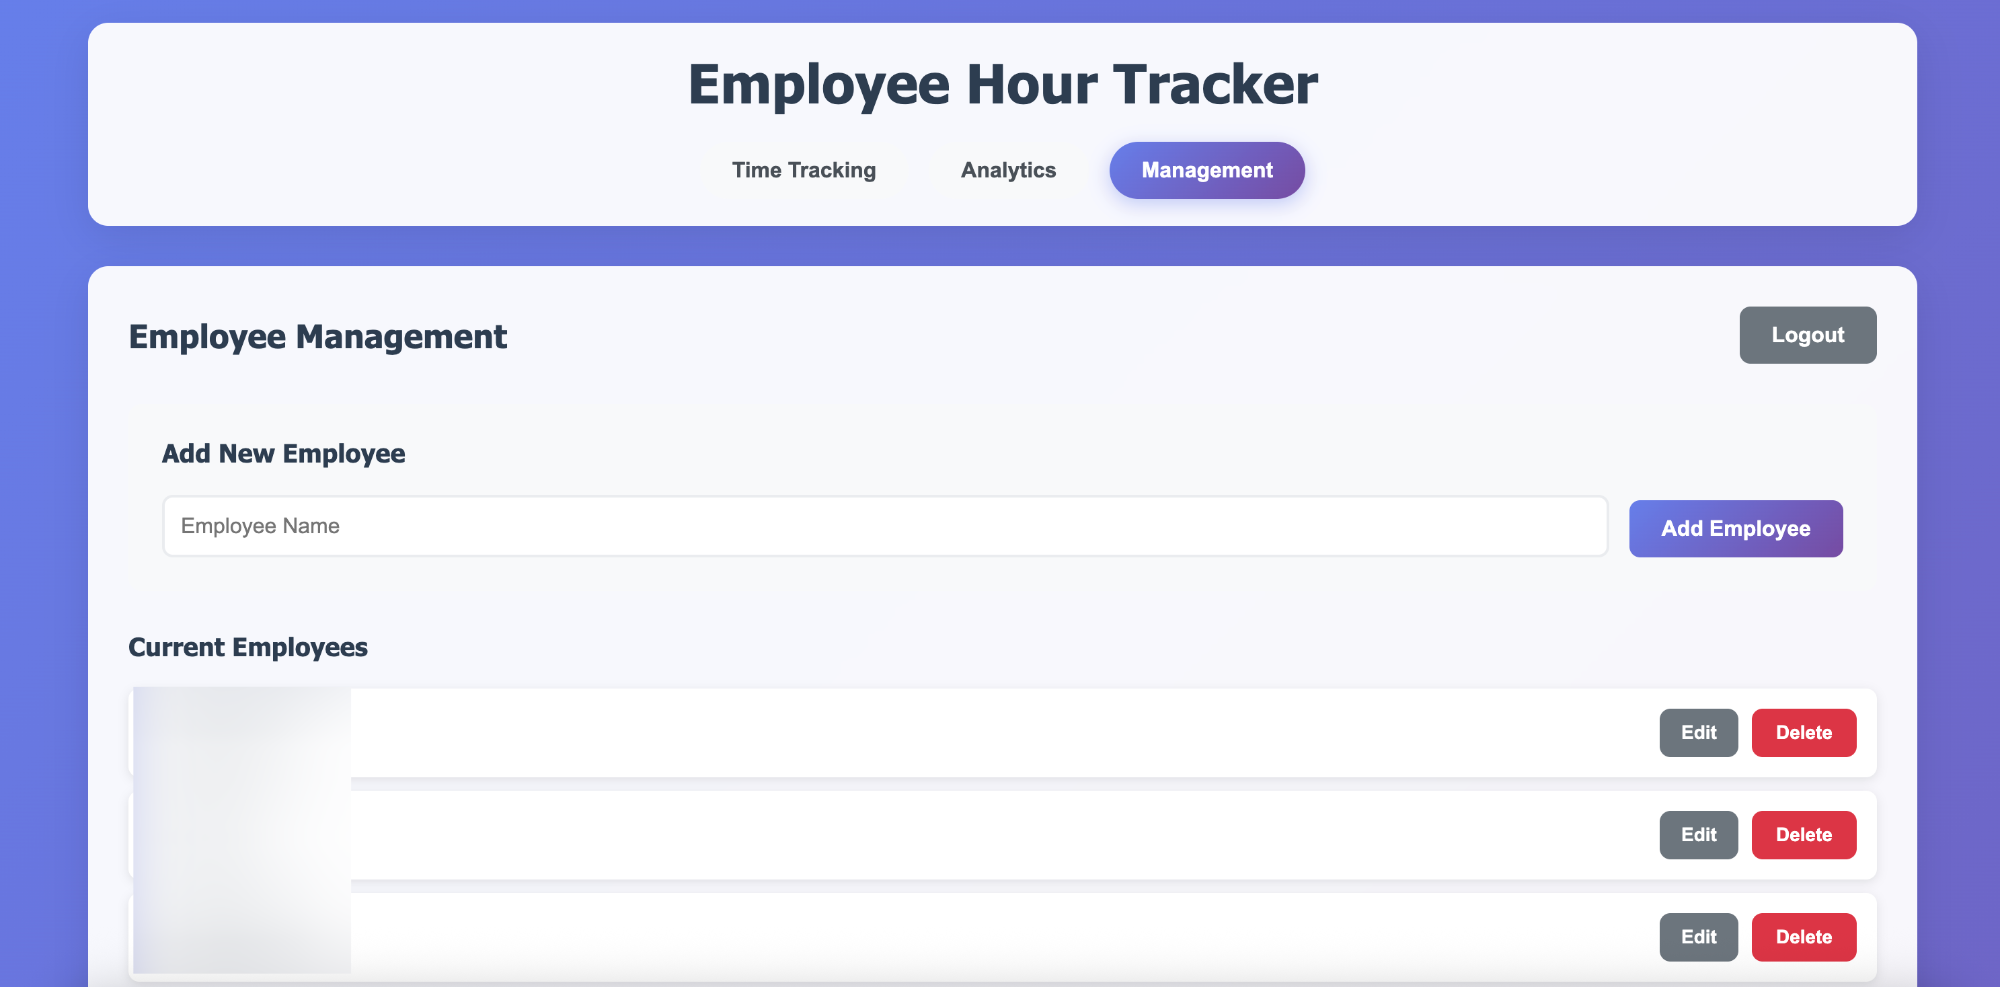
Task: Open the Analytics tab
Action: click(x=1008, y=170)
